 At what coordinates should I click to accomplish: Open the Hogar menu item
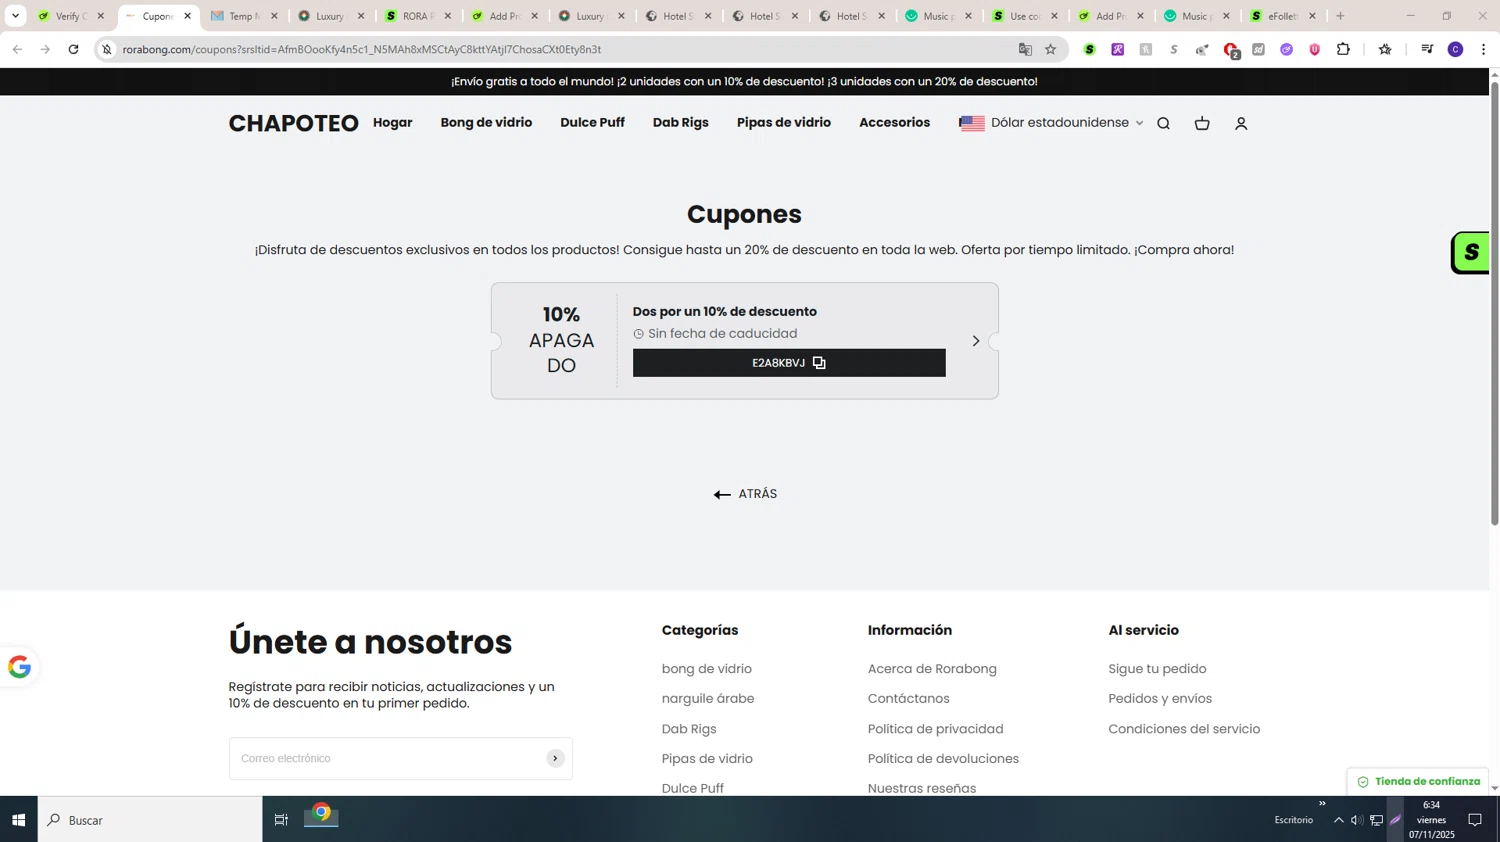393,122
